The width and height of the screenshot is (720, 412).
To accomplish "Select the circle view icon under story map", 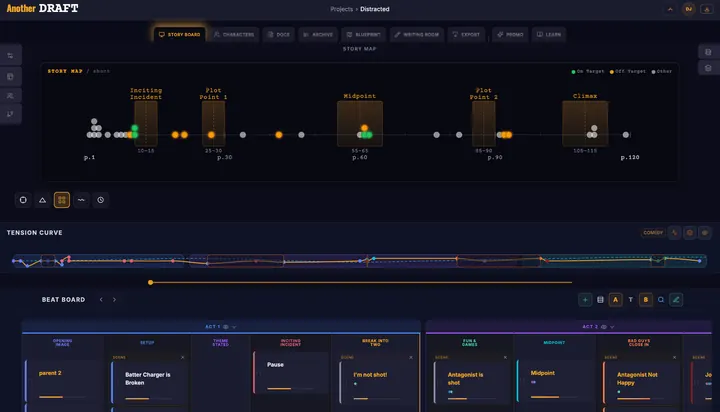I will (23, 200).
